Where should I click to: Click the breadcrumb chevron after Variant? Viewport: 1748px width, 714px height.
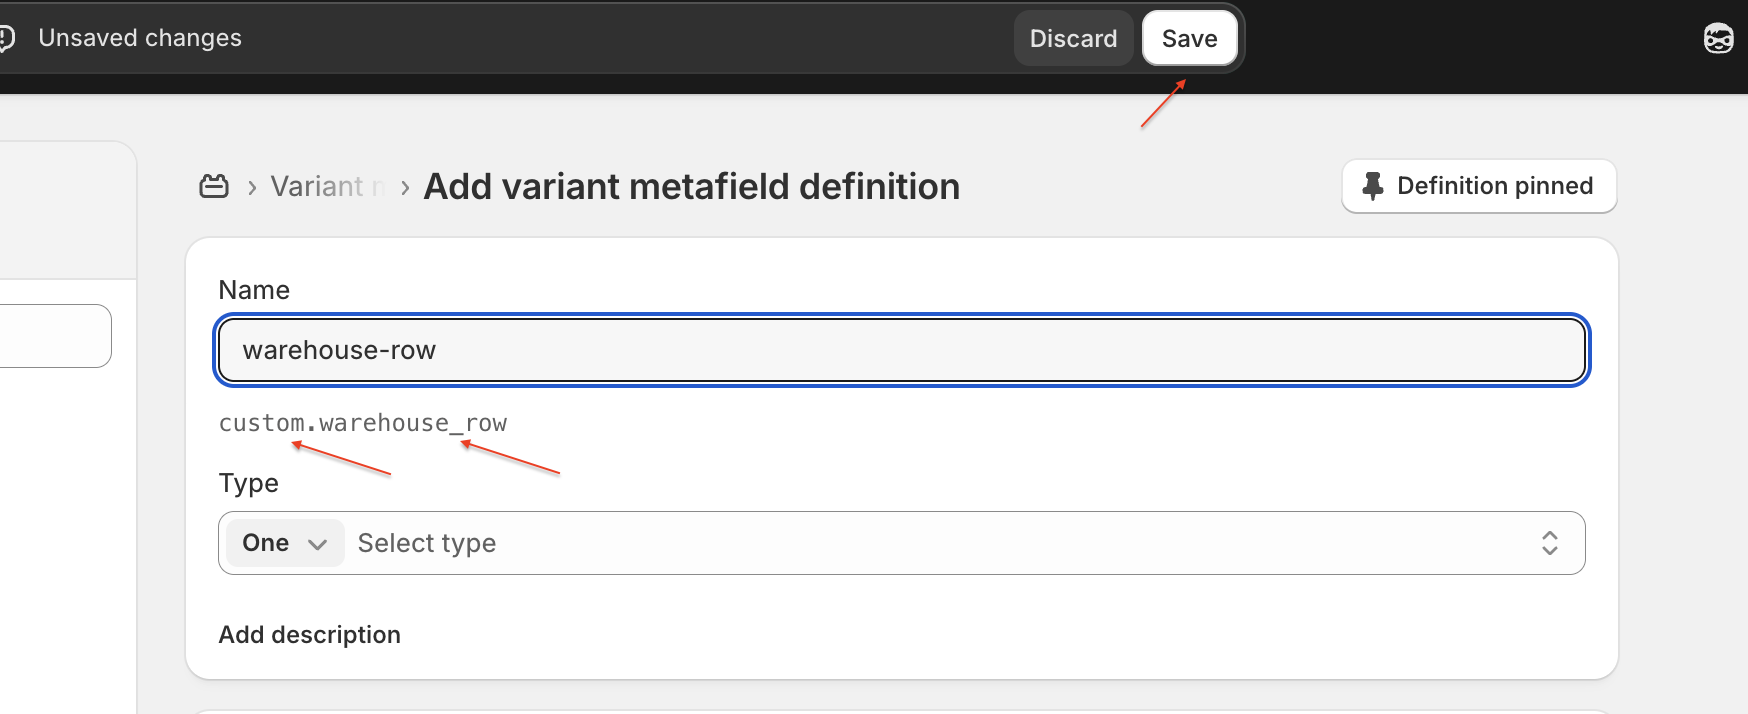pyautogui.click(x=405, y=188)
